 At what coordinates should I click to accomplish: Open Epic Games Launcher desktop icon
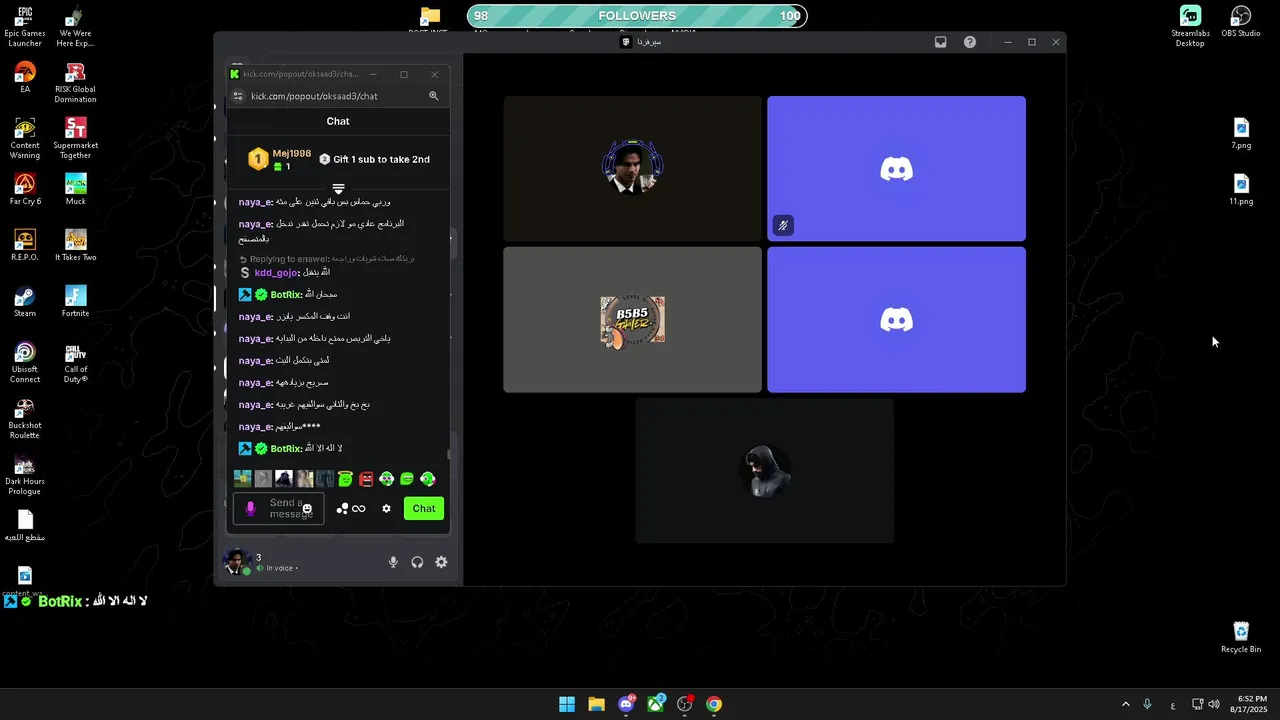click(25, 27)
